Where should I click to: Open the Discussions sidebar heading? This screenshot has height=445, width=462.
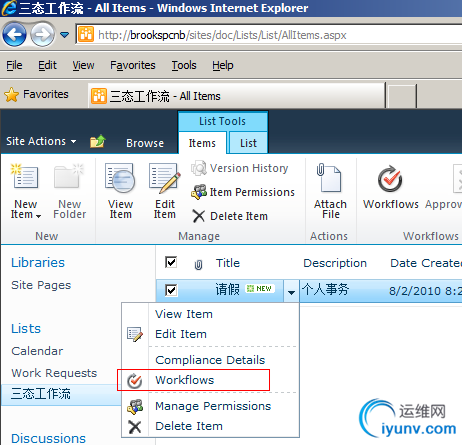48,438
